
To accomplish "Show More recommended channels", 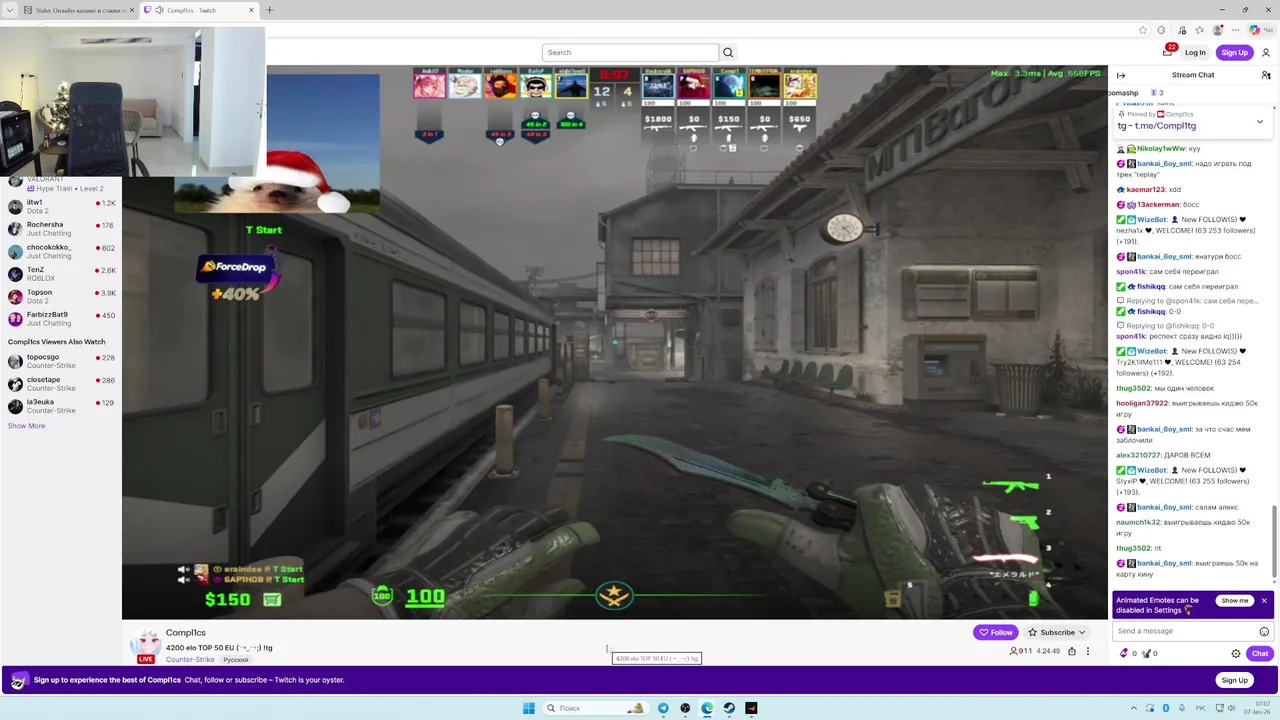I will (x=26, y=426).
